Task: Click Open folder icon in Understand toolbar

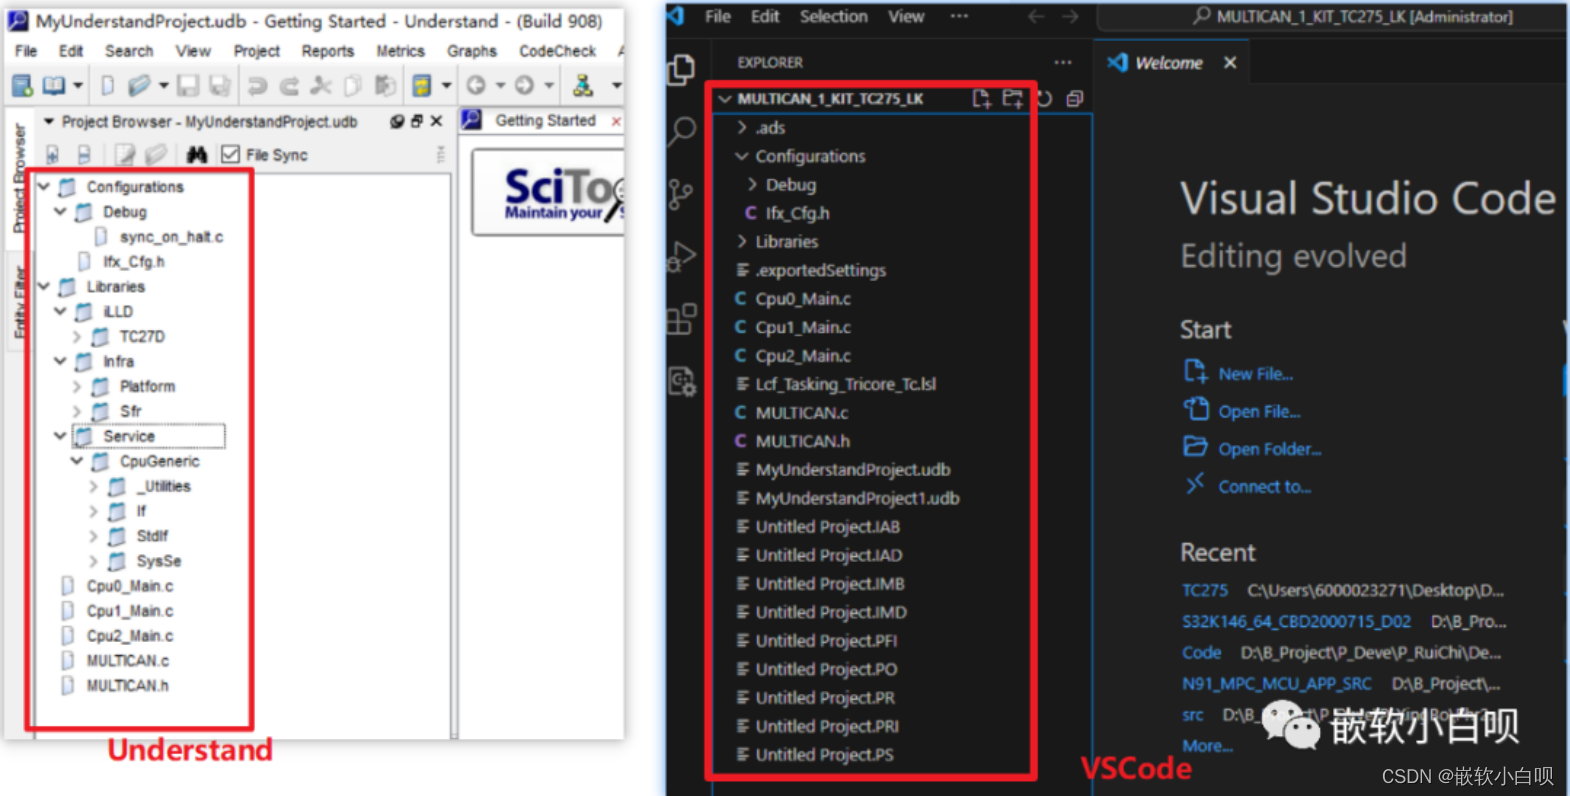Action: tap(139, 86)
